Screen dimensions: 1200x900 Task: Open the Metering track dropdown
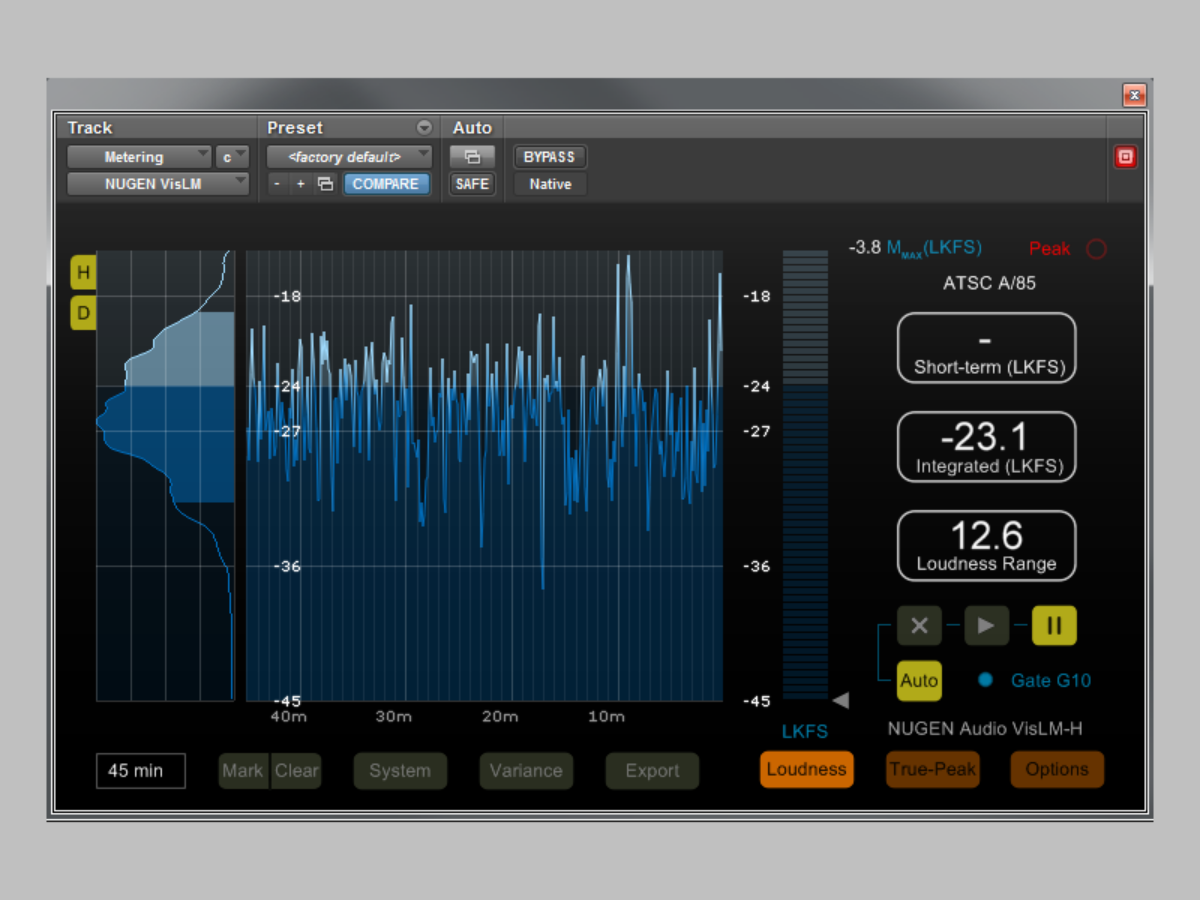[139, 157]
